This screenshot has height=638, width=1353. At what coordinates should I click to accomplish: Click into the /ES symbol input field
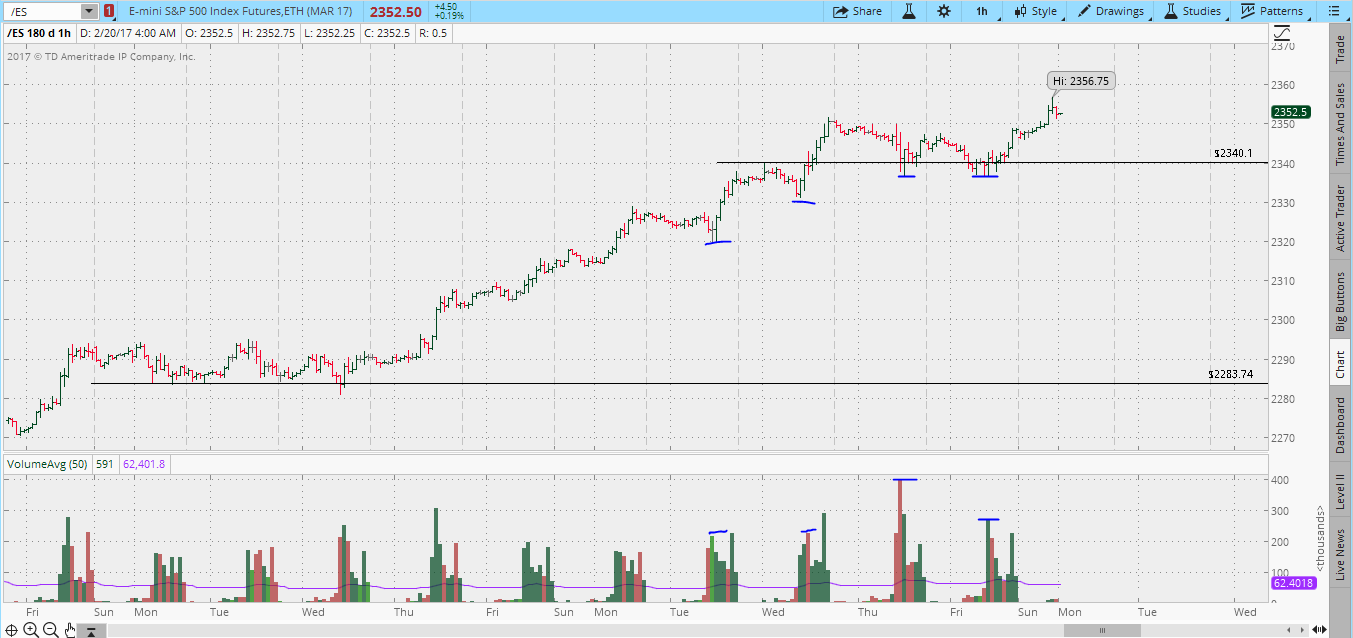40,11
